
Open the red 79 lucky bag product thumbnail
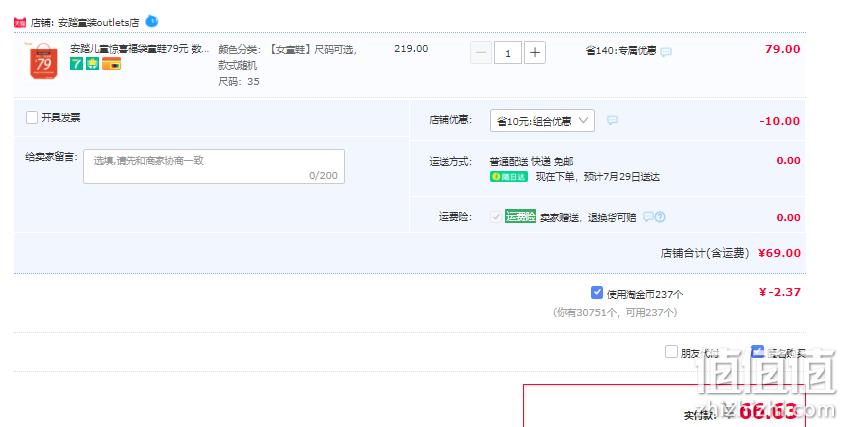click(44, 61)
